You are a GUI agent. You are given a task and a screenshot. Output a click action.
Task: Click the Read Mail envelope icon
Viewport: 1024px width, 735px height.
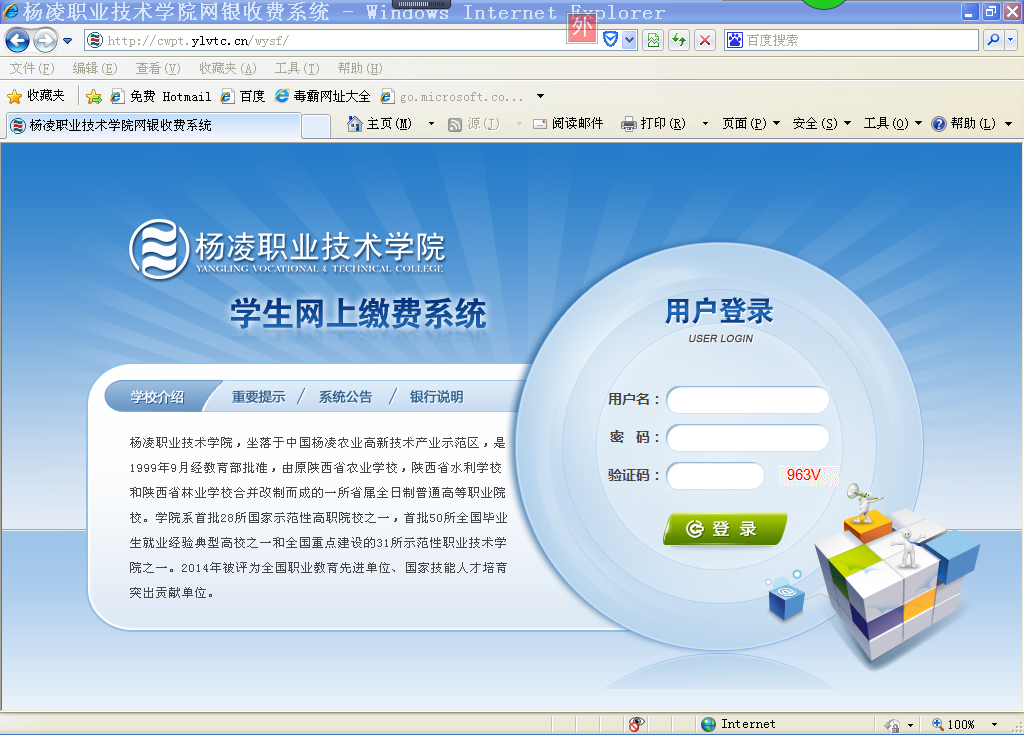(540, 124)
